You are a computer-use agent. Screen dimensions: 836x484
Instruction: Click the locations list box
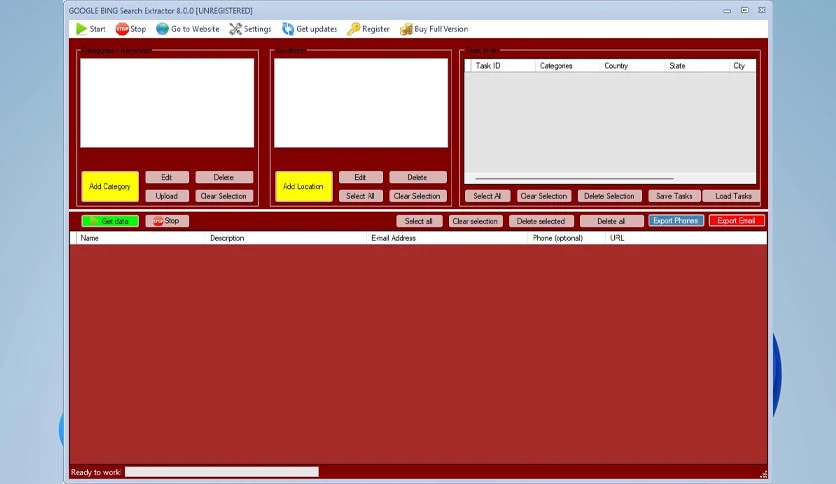point(361,103)
